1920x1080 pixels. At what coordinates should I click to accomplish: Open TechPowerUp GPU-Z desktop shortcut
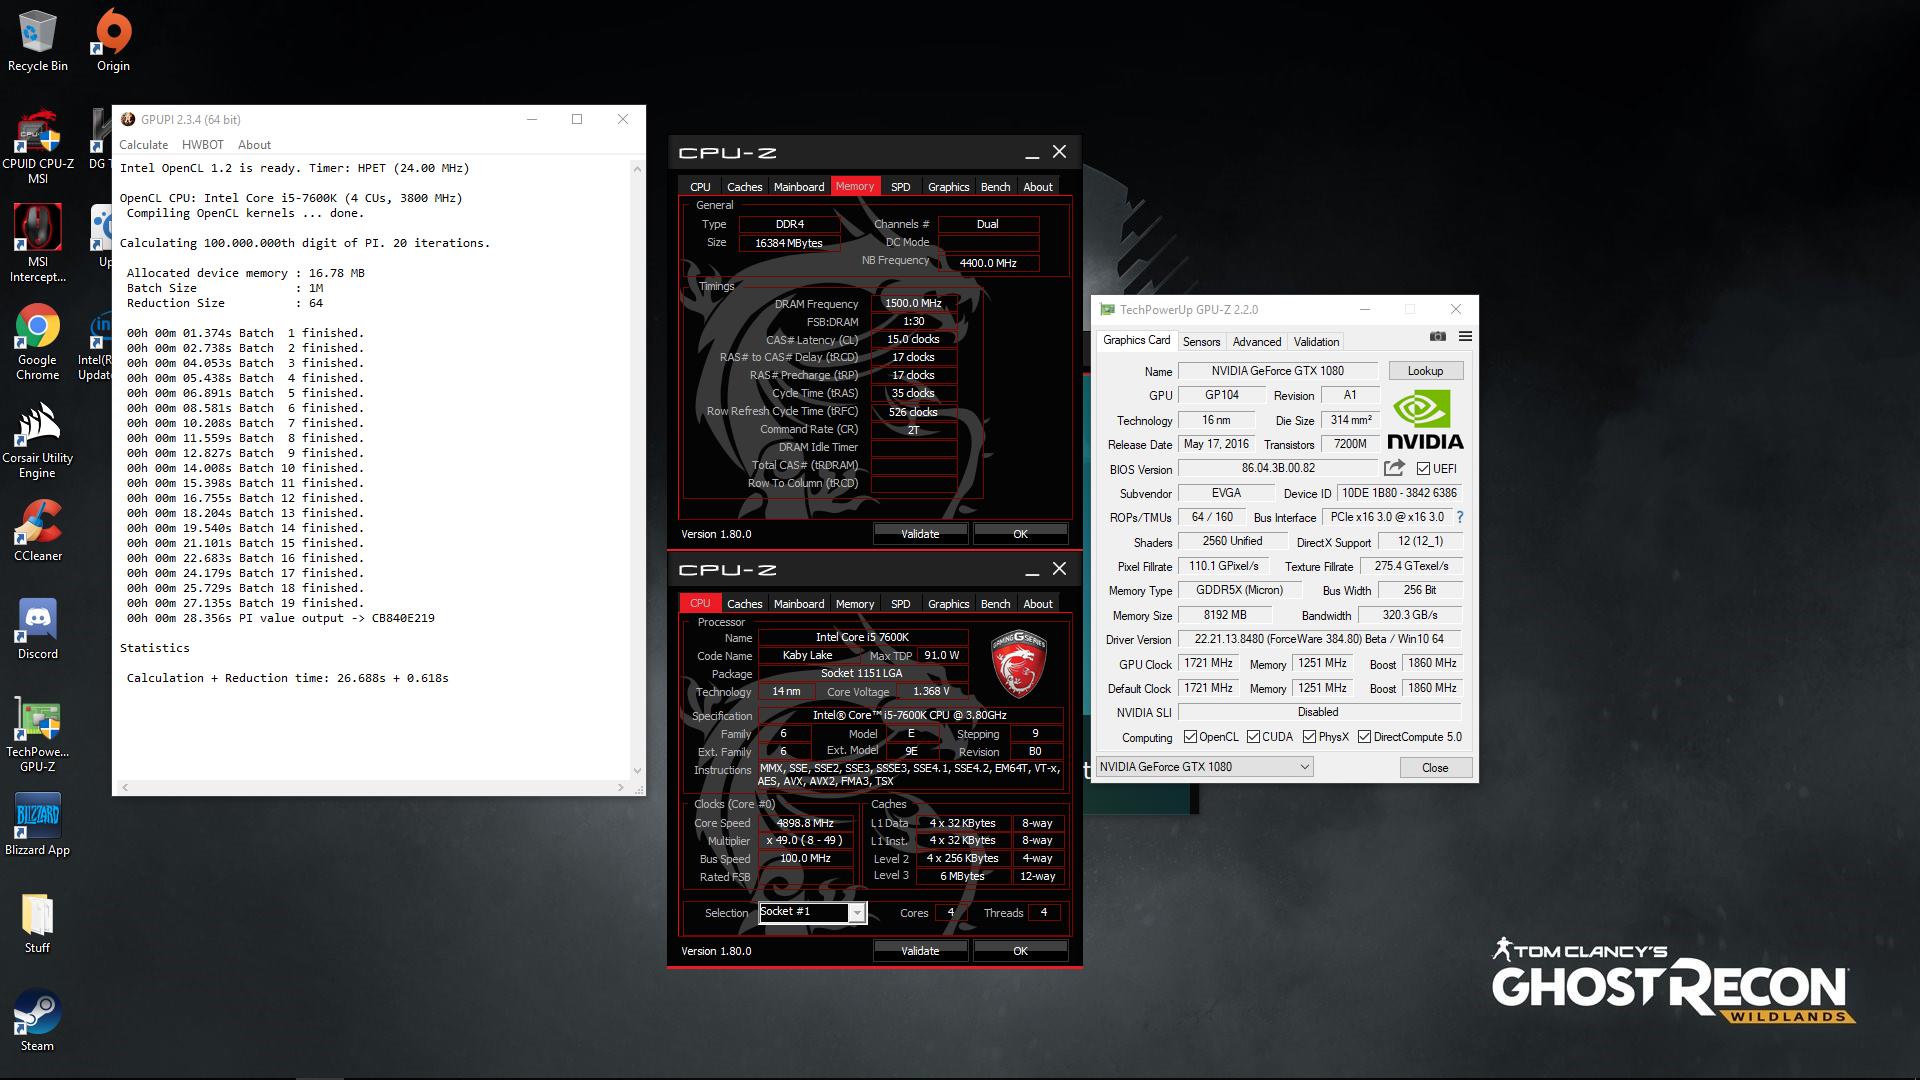click(38, 734)
